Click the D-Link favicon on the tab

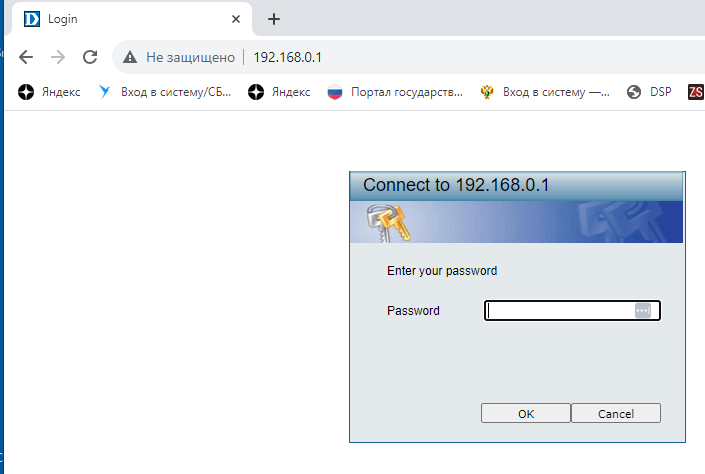[31, 19]
